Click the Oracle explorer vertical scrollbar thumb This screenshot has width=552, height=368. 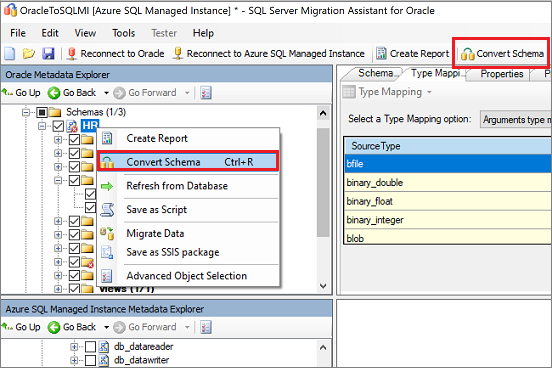[323, 182]
